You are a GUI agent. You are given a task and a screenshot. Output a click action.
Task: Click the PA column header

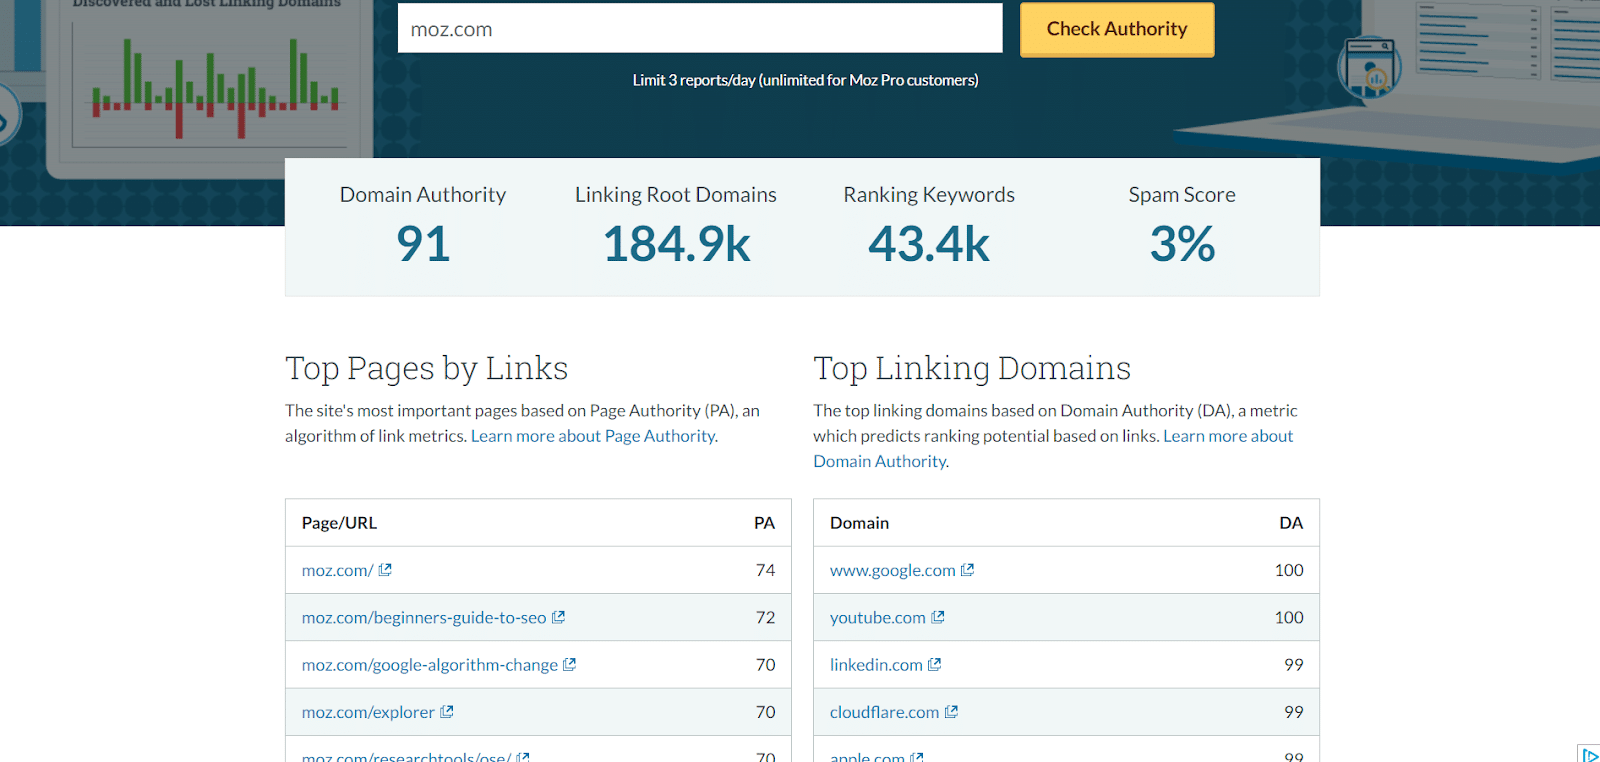(764, 523)
